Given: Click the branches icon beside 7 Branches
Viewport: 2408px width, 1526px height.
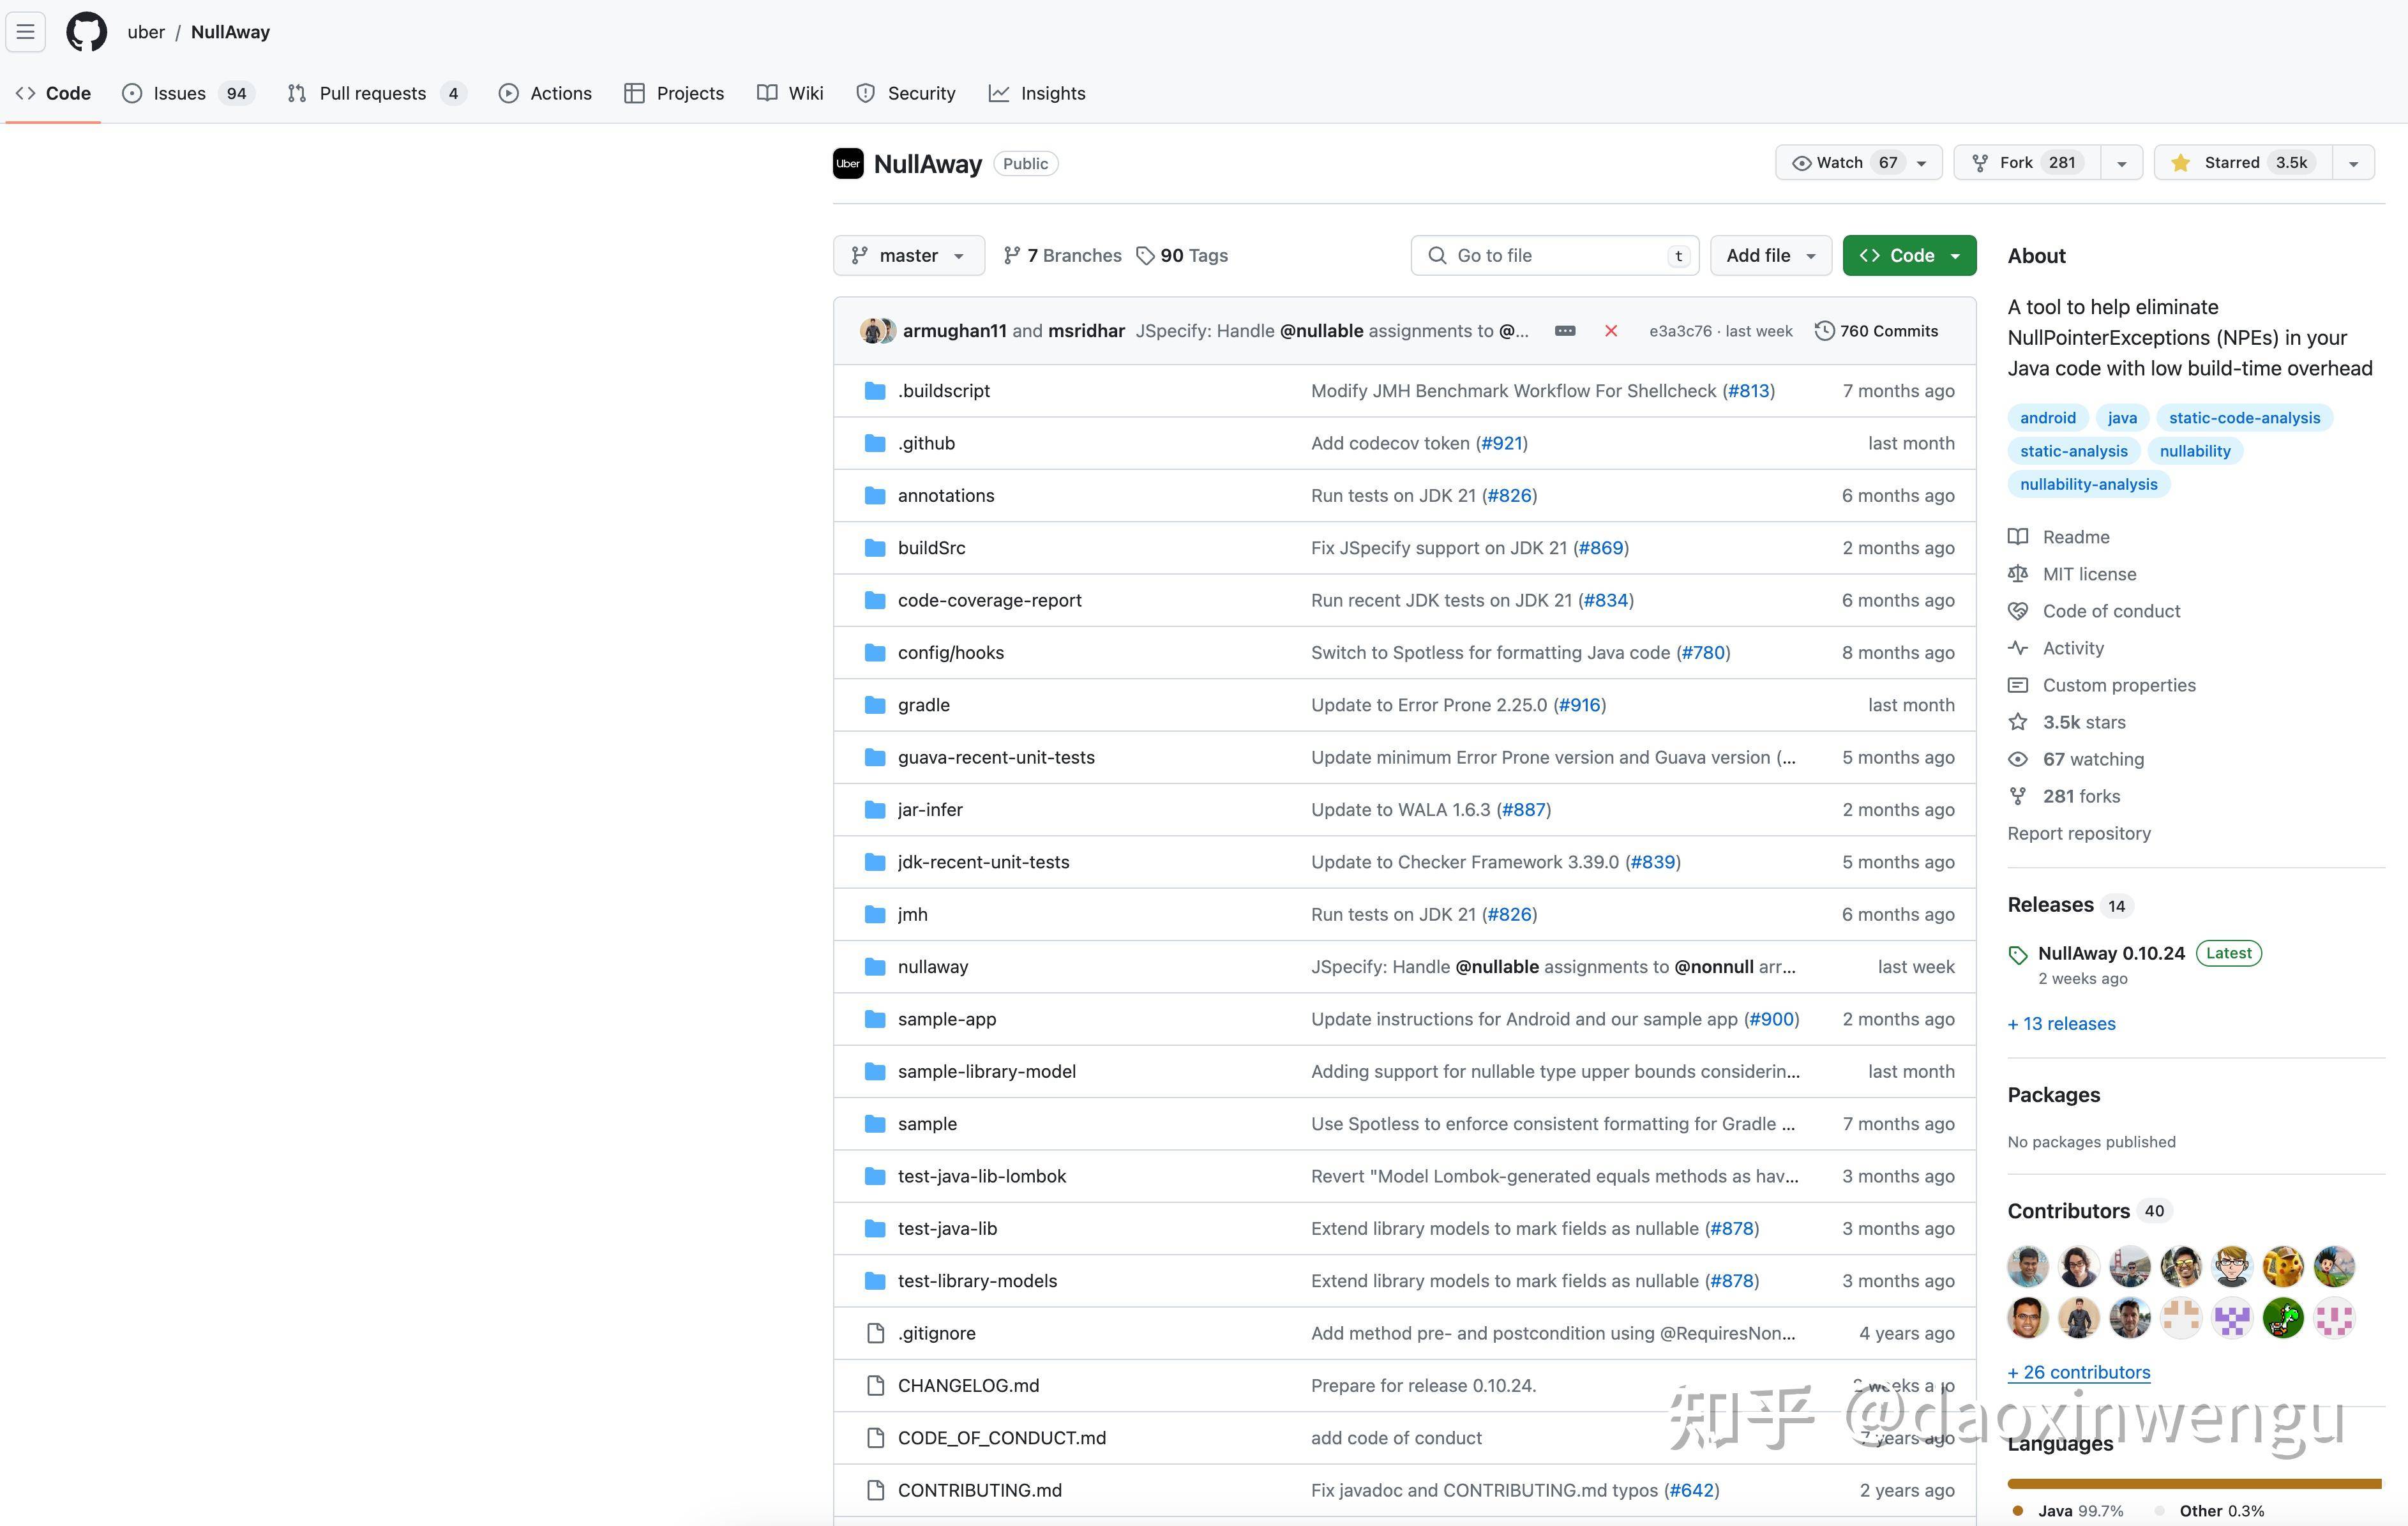Looking at the screenshot, I should coord(1012,256).
